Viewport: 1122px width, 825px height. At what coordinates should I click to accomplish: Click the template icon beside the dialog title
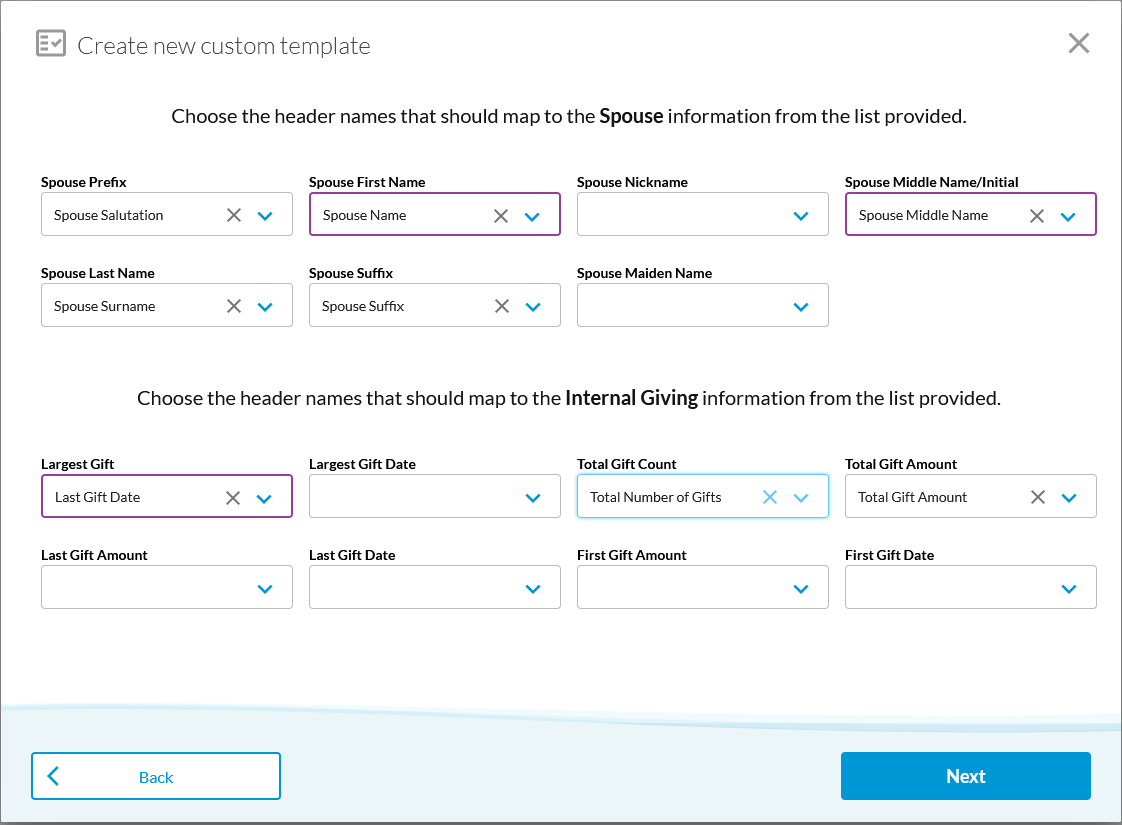point(50,43)
